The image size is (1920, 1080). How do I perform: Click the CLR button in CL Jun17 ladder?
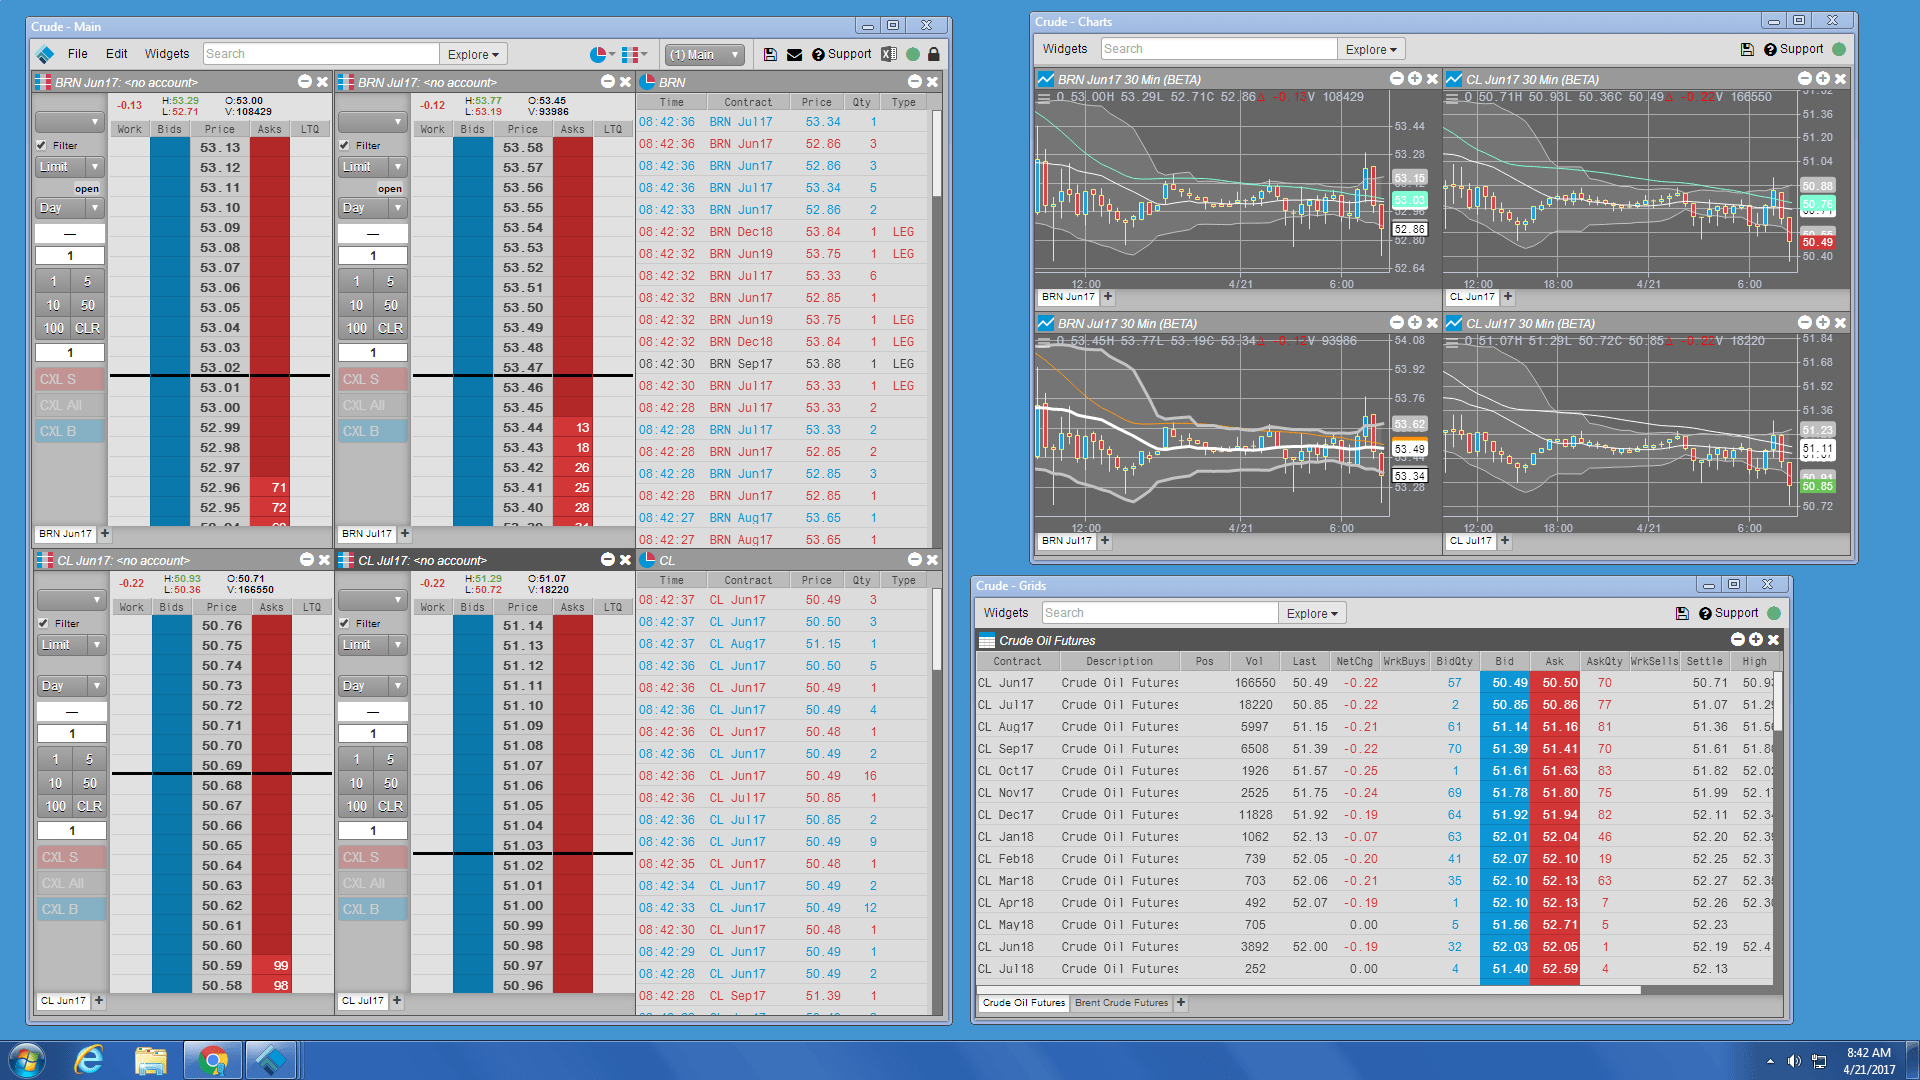(88, 806)
